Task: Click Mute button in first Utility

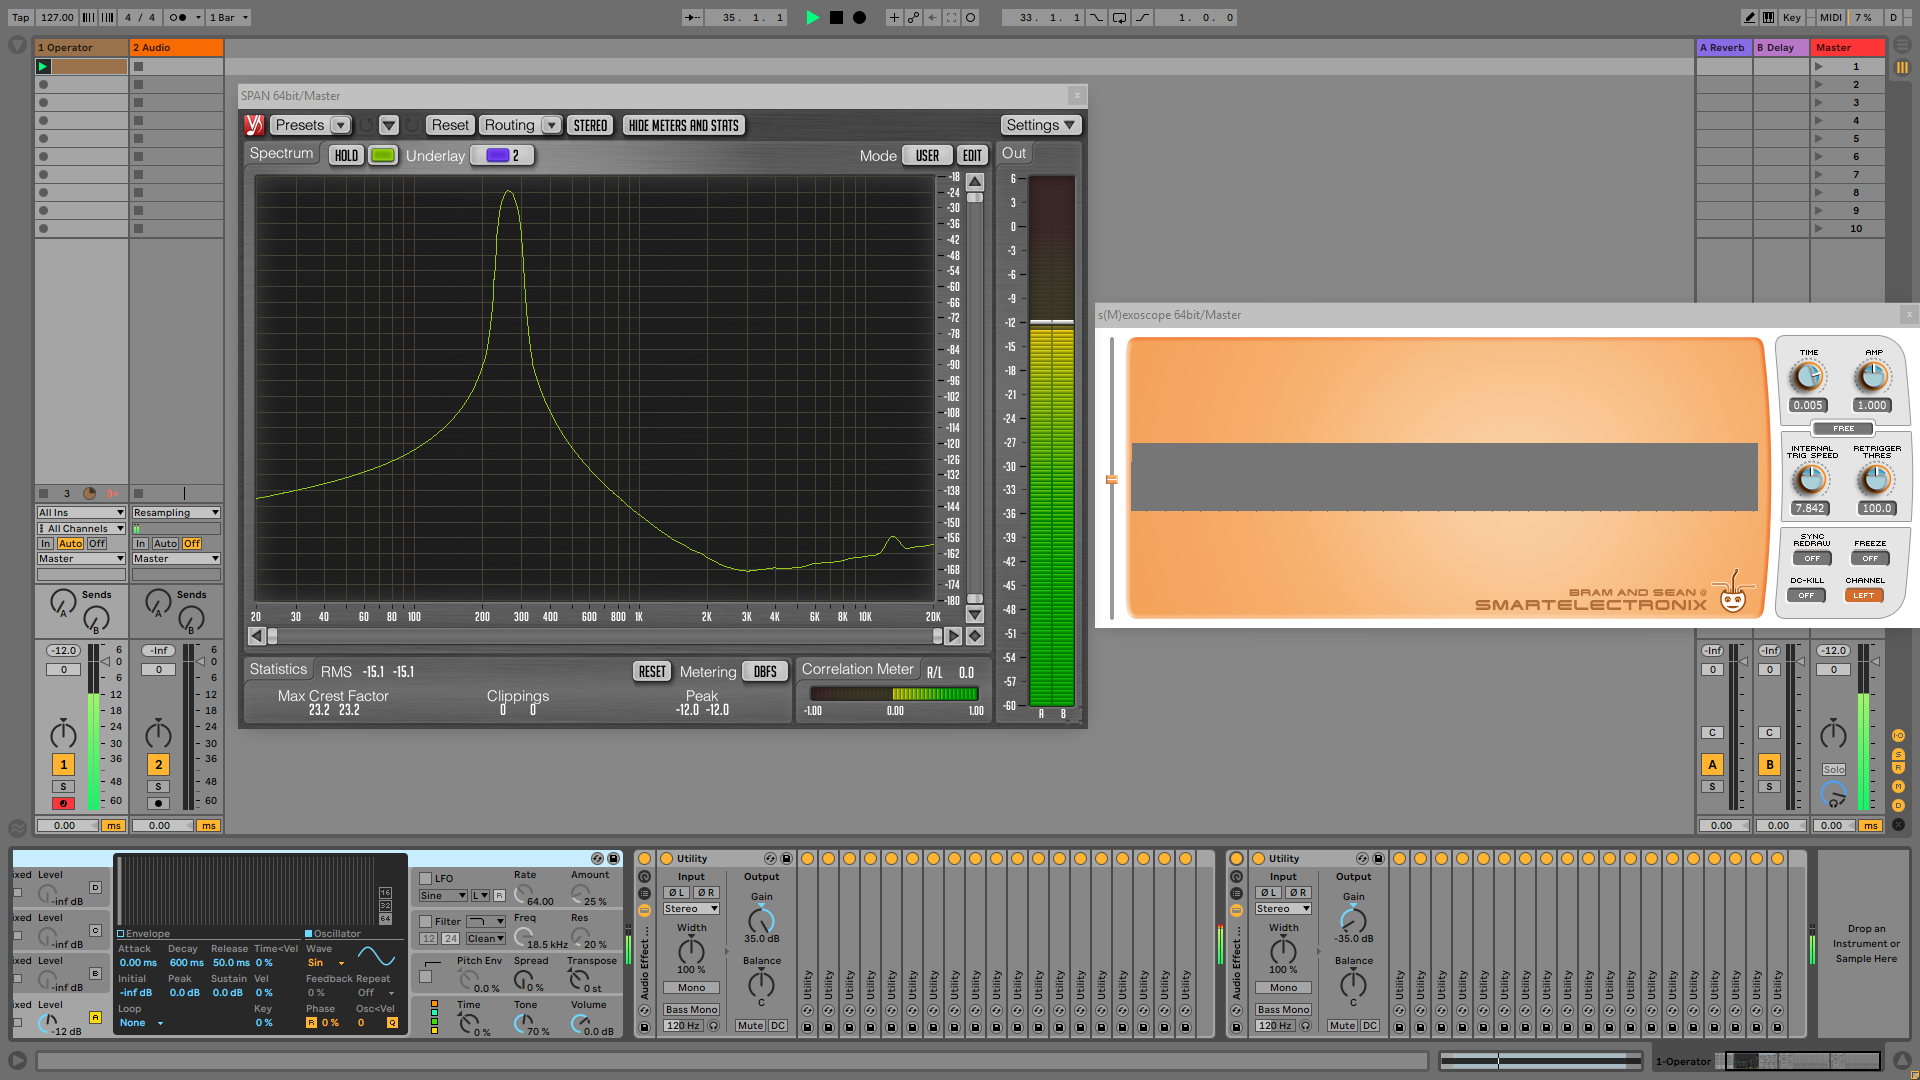Action: [x=750, y=1025]
